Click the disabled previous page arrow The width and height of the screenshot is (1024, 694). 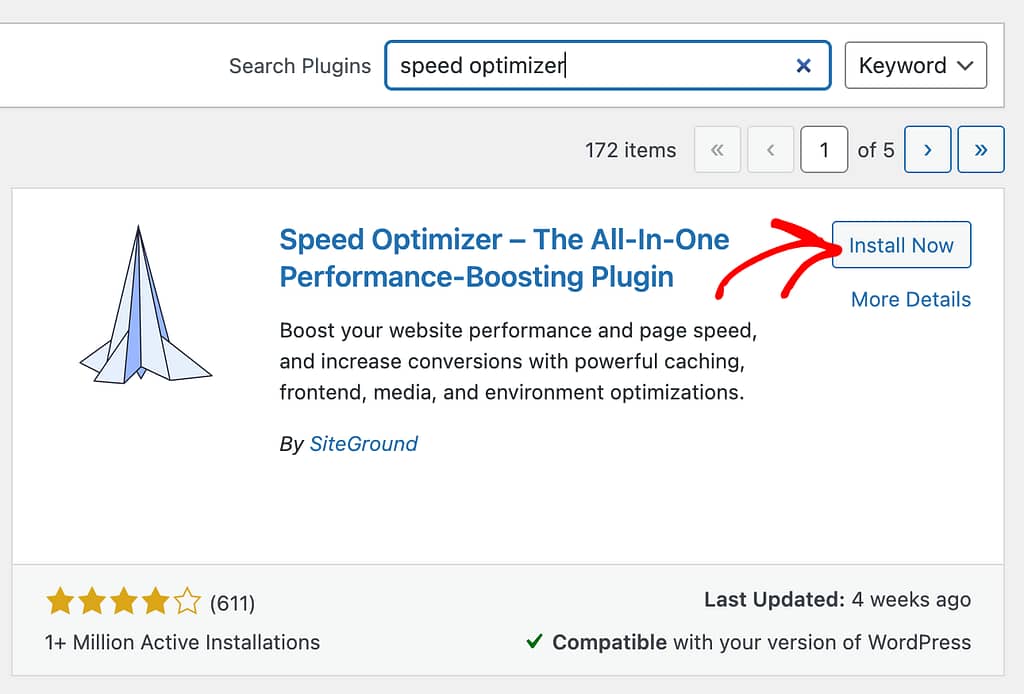point(771,150)
